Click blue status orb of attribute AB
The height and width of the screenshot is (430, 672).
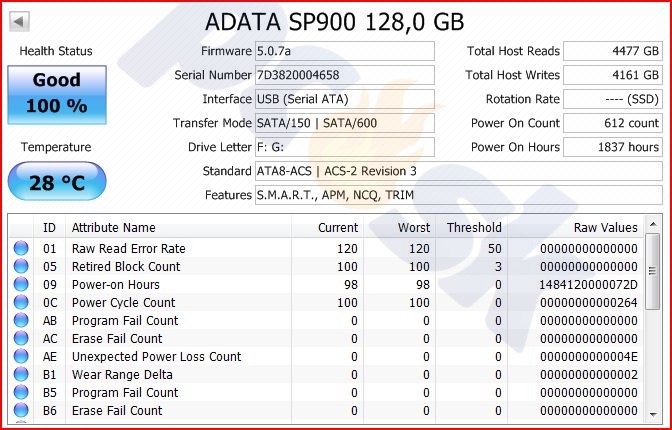(x=21, y=320)
